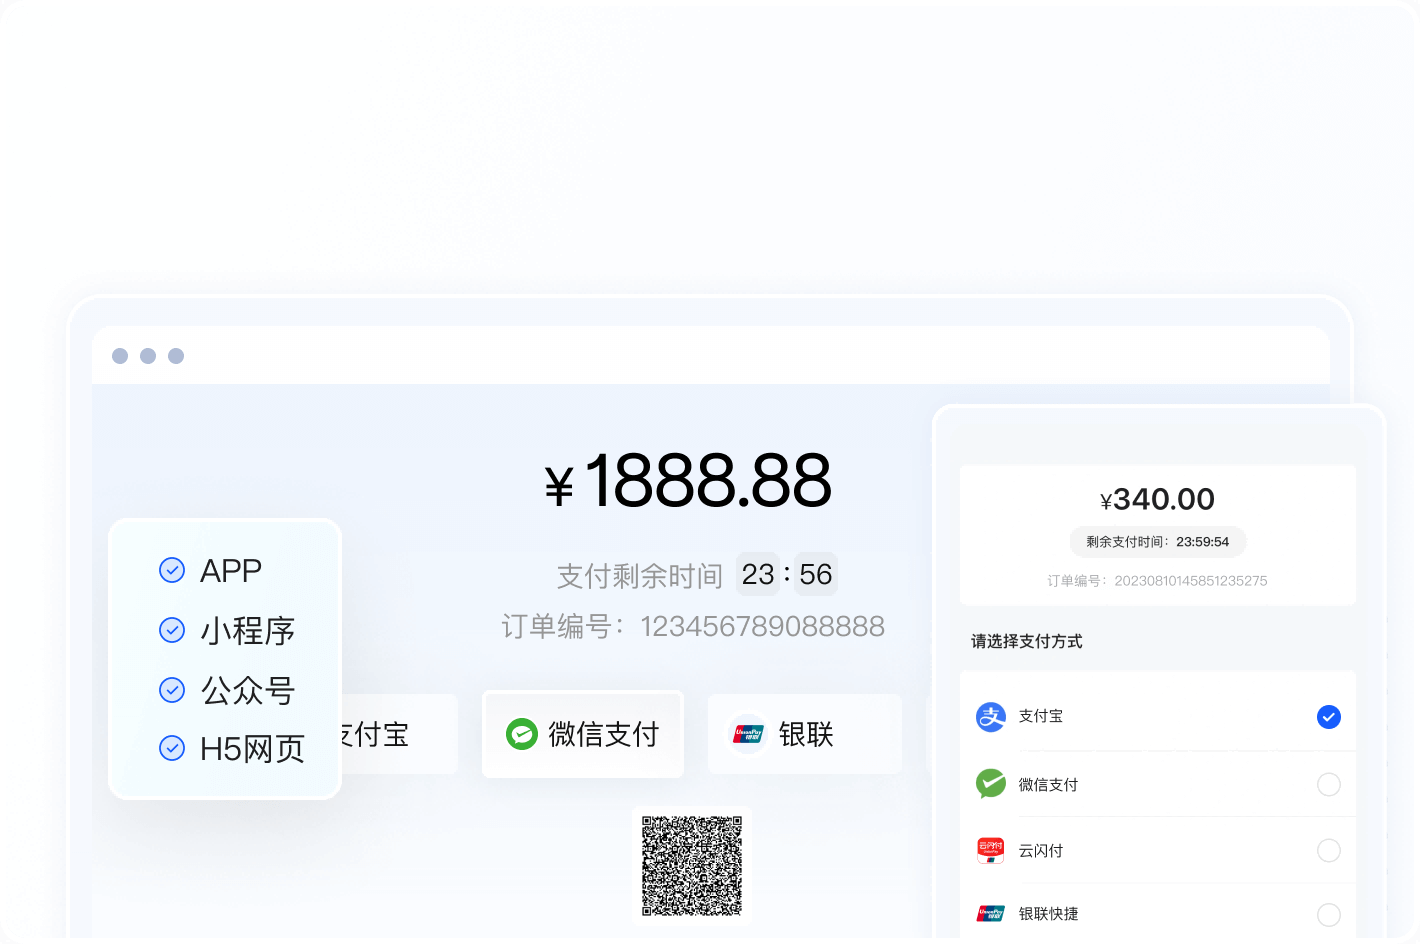
Task: Click the 剩余支付时间 countdown pill
Action: point(1157,542)
